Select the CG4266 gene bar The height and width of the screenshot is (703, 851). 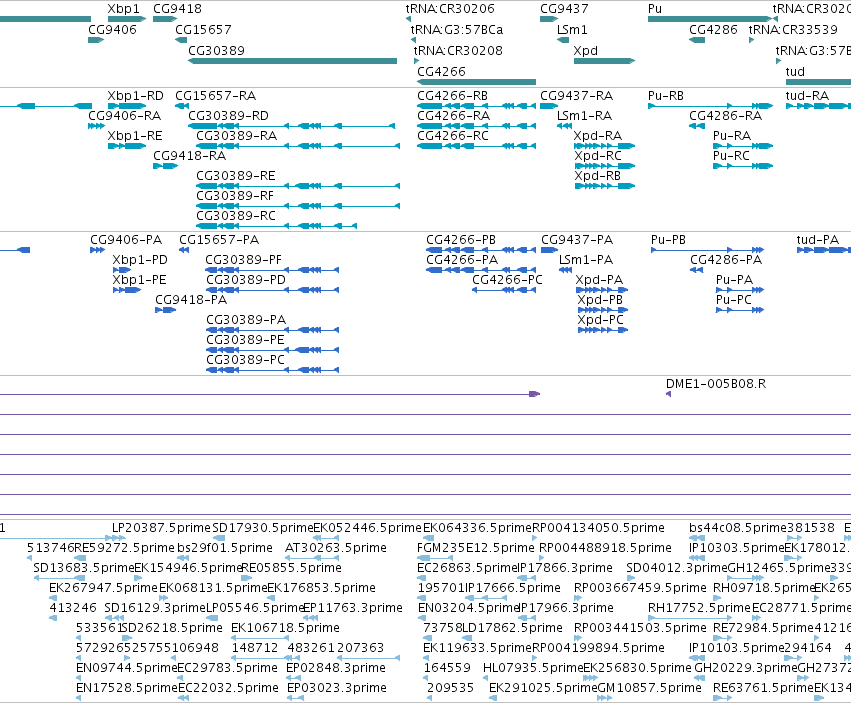[477, 82]
